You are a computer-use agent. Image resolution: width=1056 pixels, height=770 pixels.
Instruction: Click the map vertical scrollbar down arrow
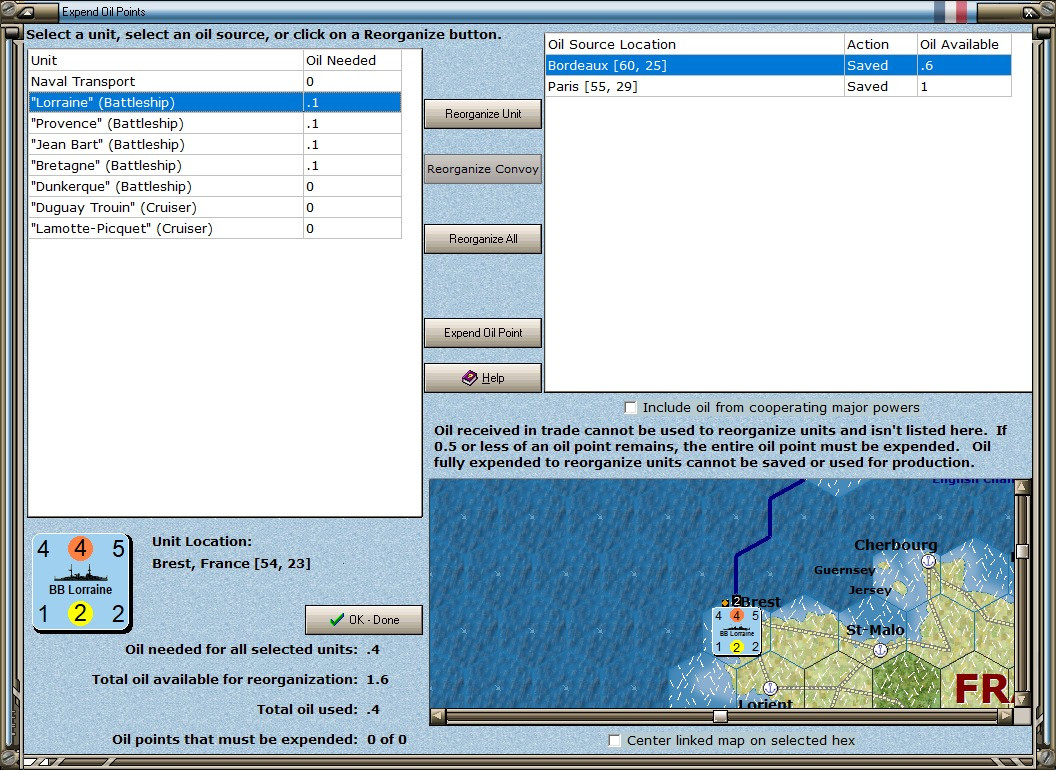tap(1022, 699)
